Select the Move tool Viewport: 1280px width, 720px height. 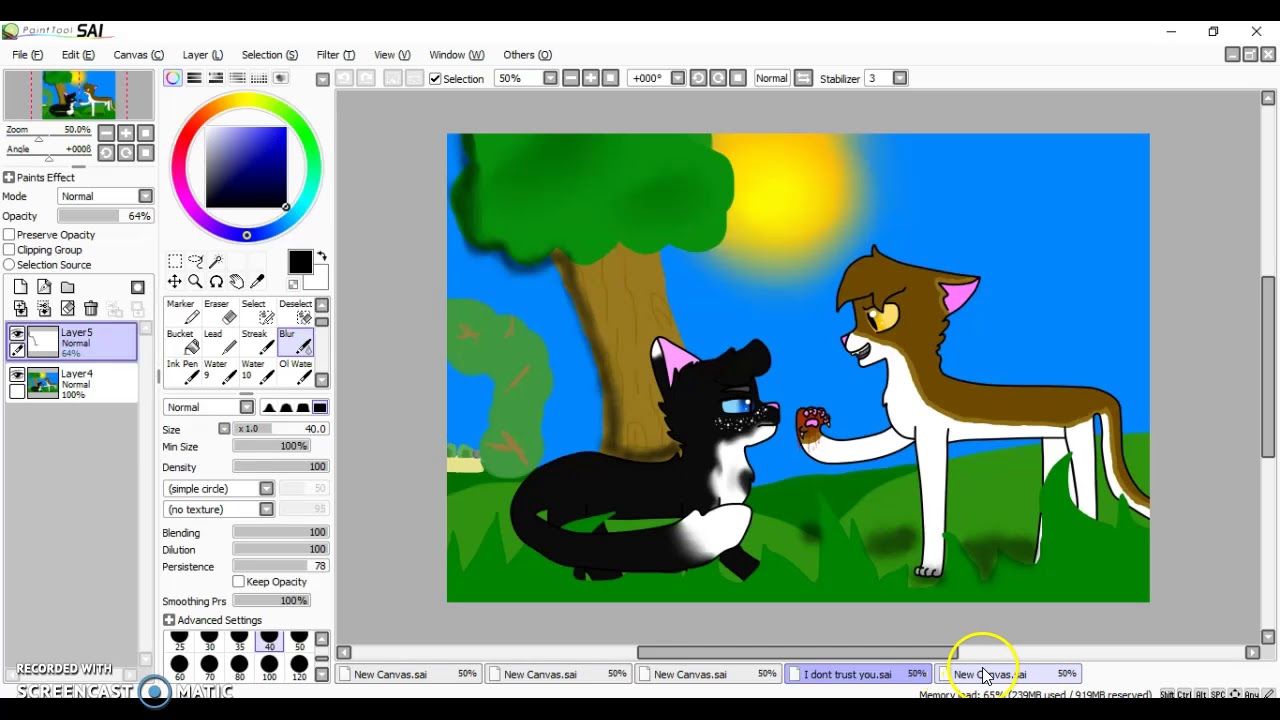175,282
